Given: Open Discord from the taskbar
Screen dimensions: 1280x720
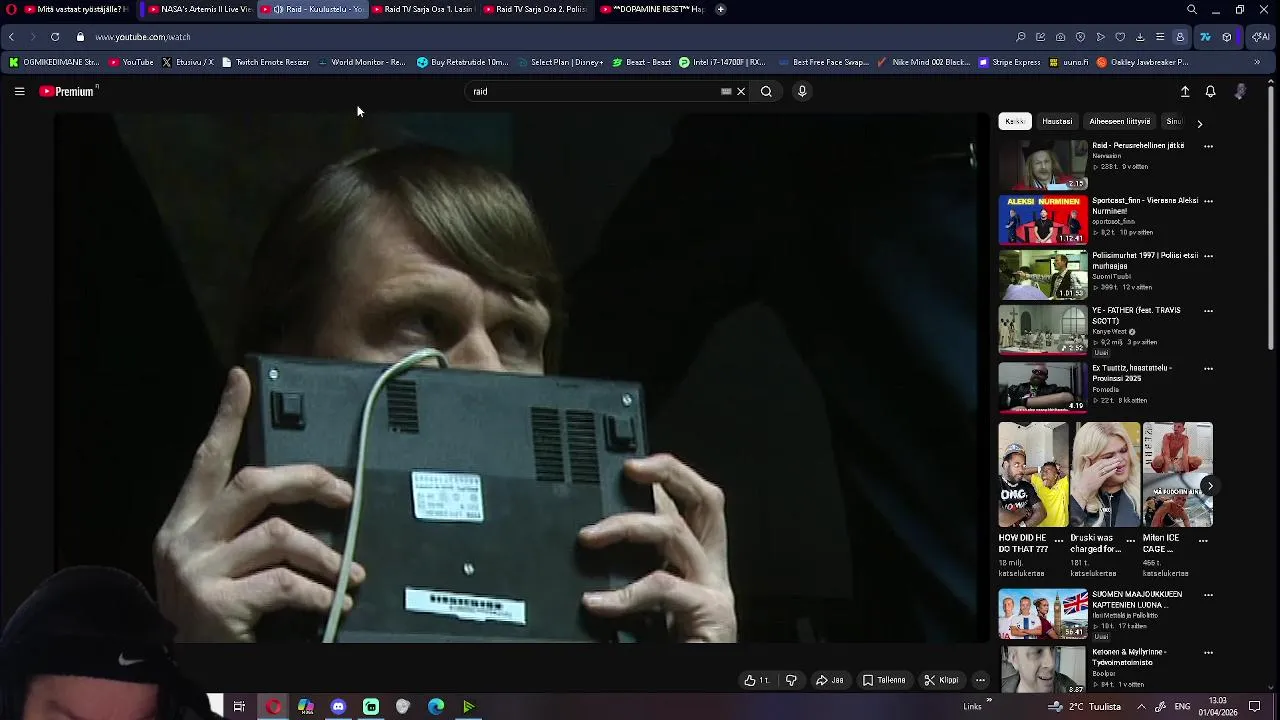Looking at the screenshot, I should [338, 707].
